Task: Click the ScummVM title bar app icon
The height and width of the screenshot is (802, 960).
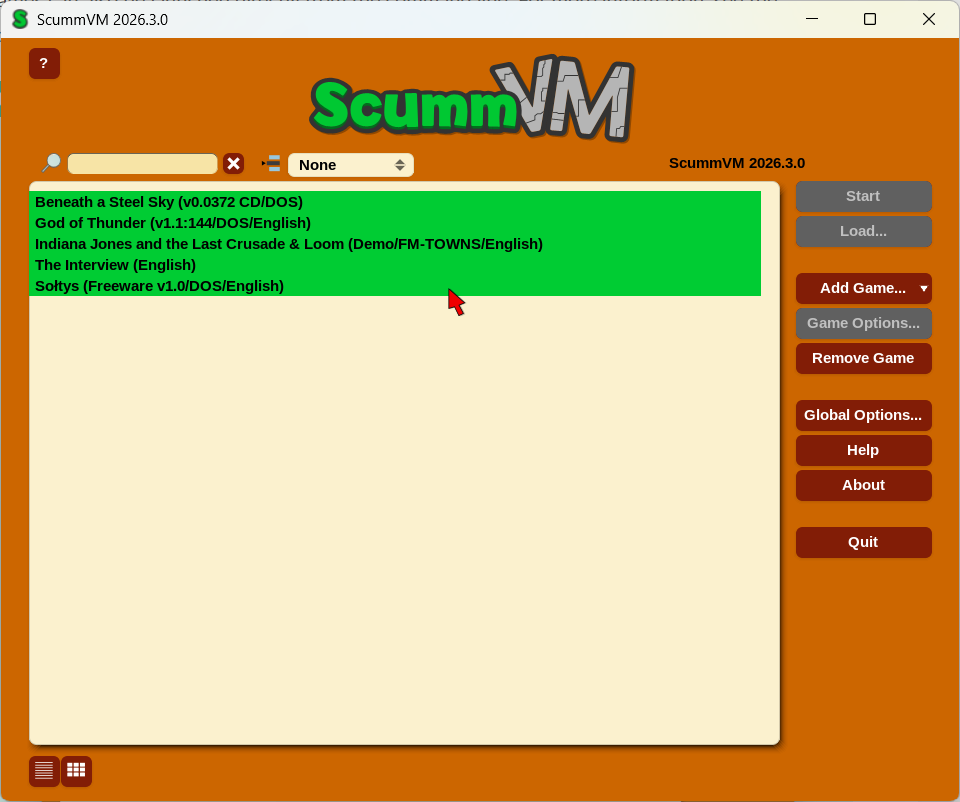Action: [20, 19]
